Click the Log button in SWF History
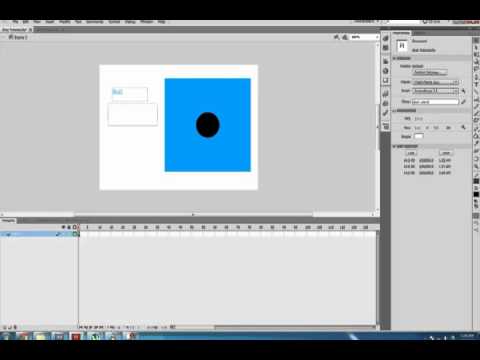The width and height of the screenshot is (480, 360). pyautogui.click(x=411, y=153)
